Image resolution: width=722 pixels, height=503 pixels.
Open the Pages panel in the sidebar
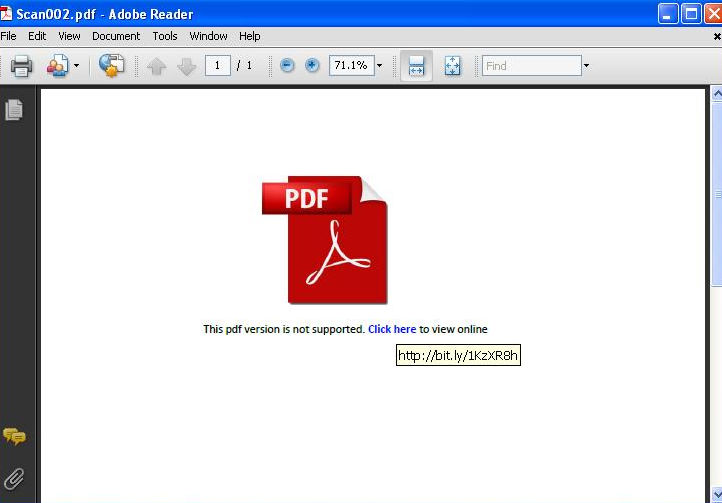14,110
